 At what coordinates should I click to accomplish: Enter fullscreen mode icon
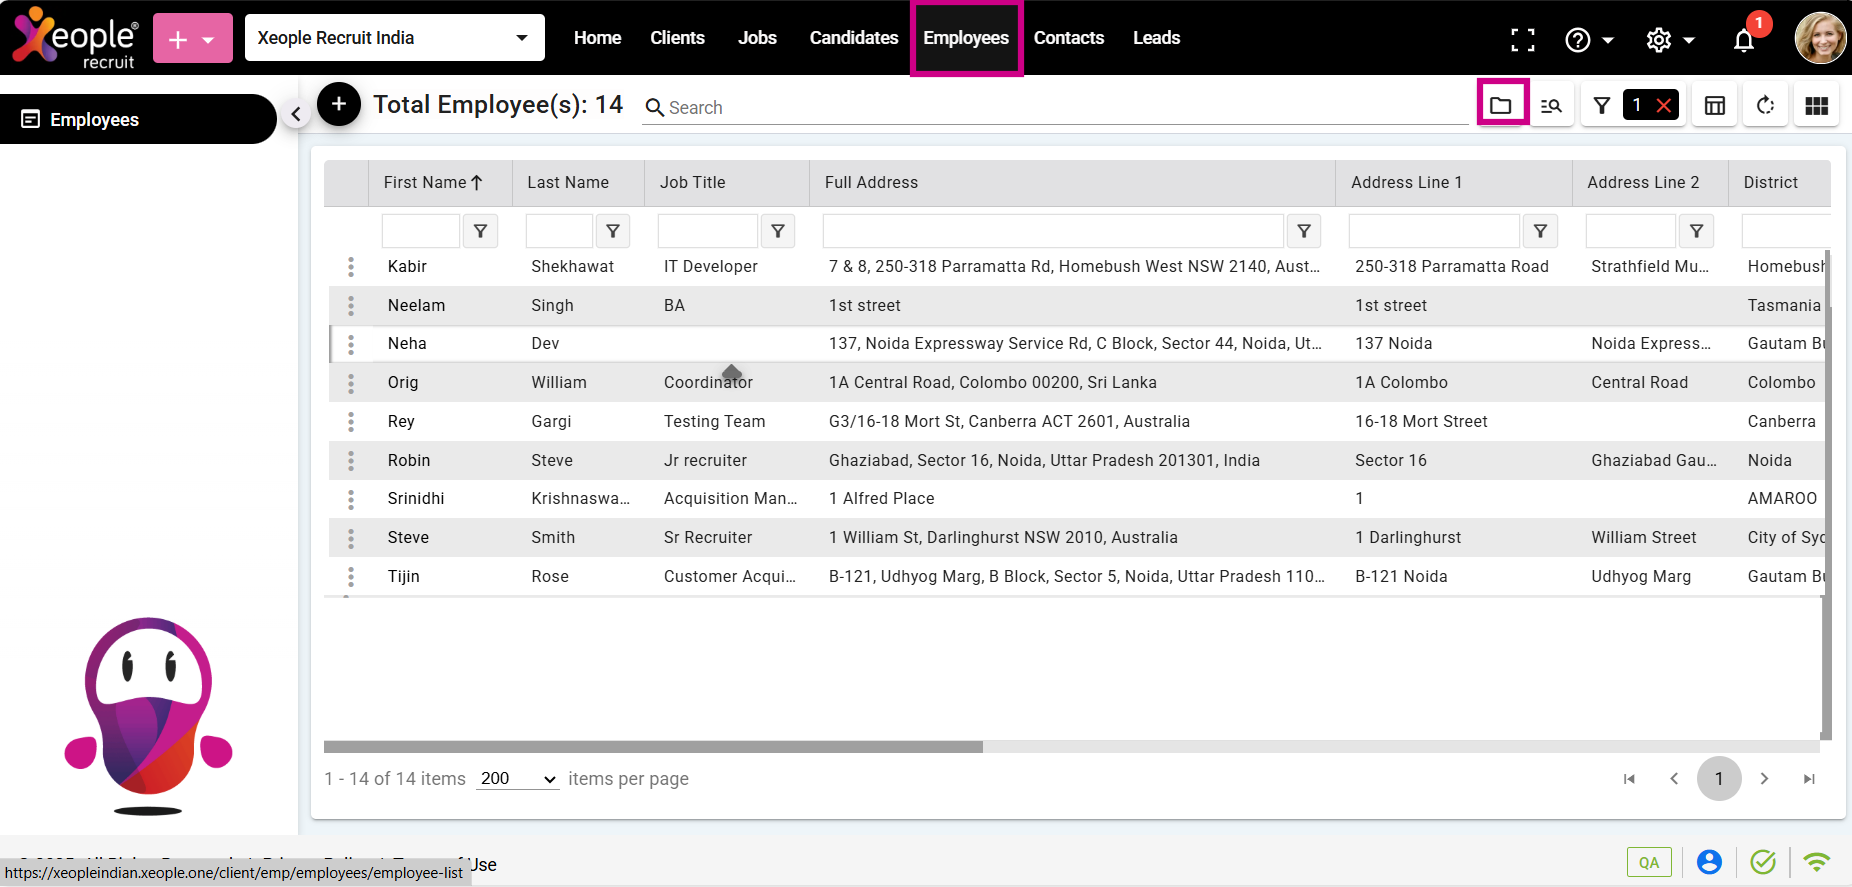[1522, 40]
